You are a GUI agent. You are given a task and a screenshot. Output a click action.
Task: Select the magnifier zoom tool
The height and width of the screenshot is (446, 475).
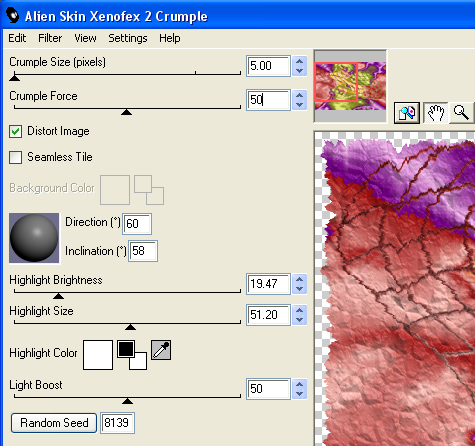tap(462, 113)
